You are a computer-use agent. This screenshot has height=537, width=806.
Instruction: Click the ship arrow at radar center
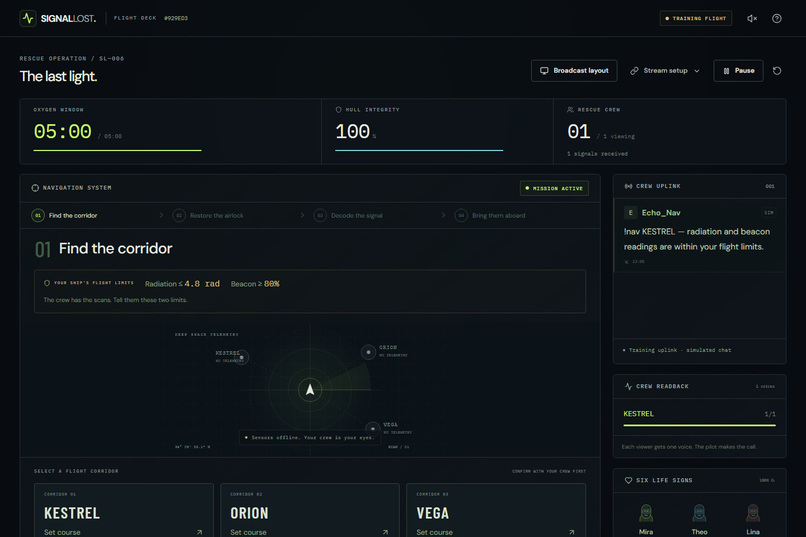310,390
